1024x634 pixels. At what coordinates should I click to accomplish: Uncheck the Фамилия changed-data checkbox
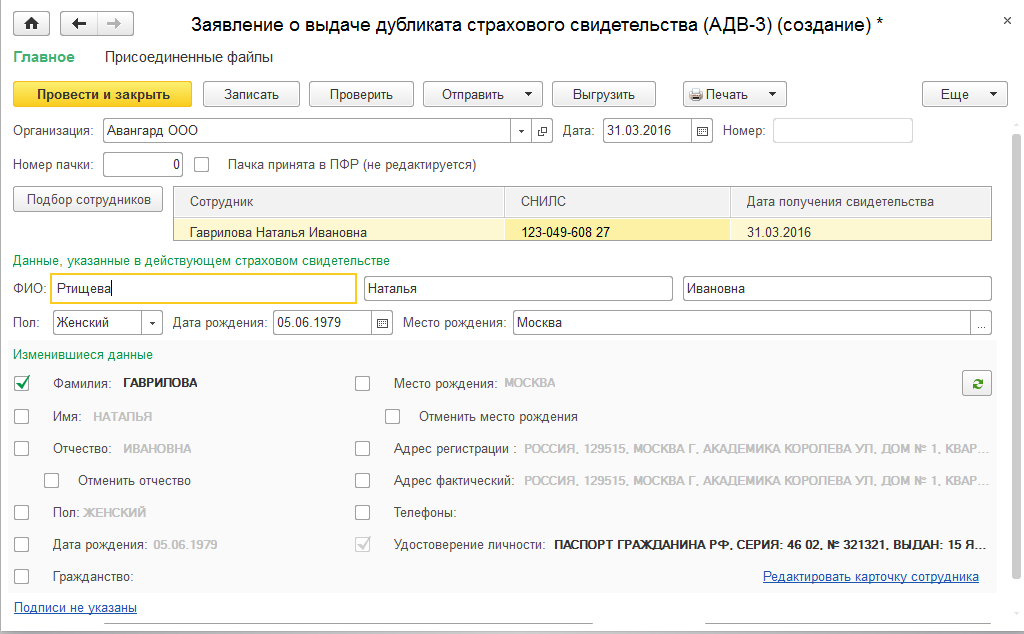coord(22,383)
